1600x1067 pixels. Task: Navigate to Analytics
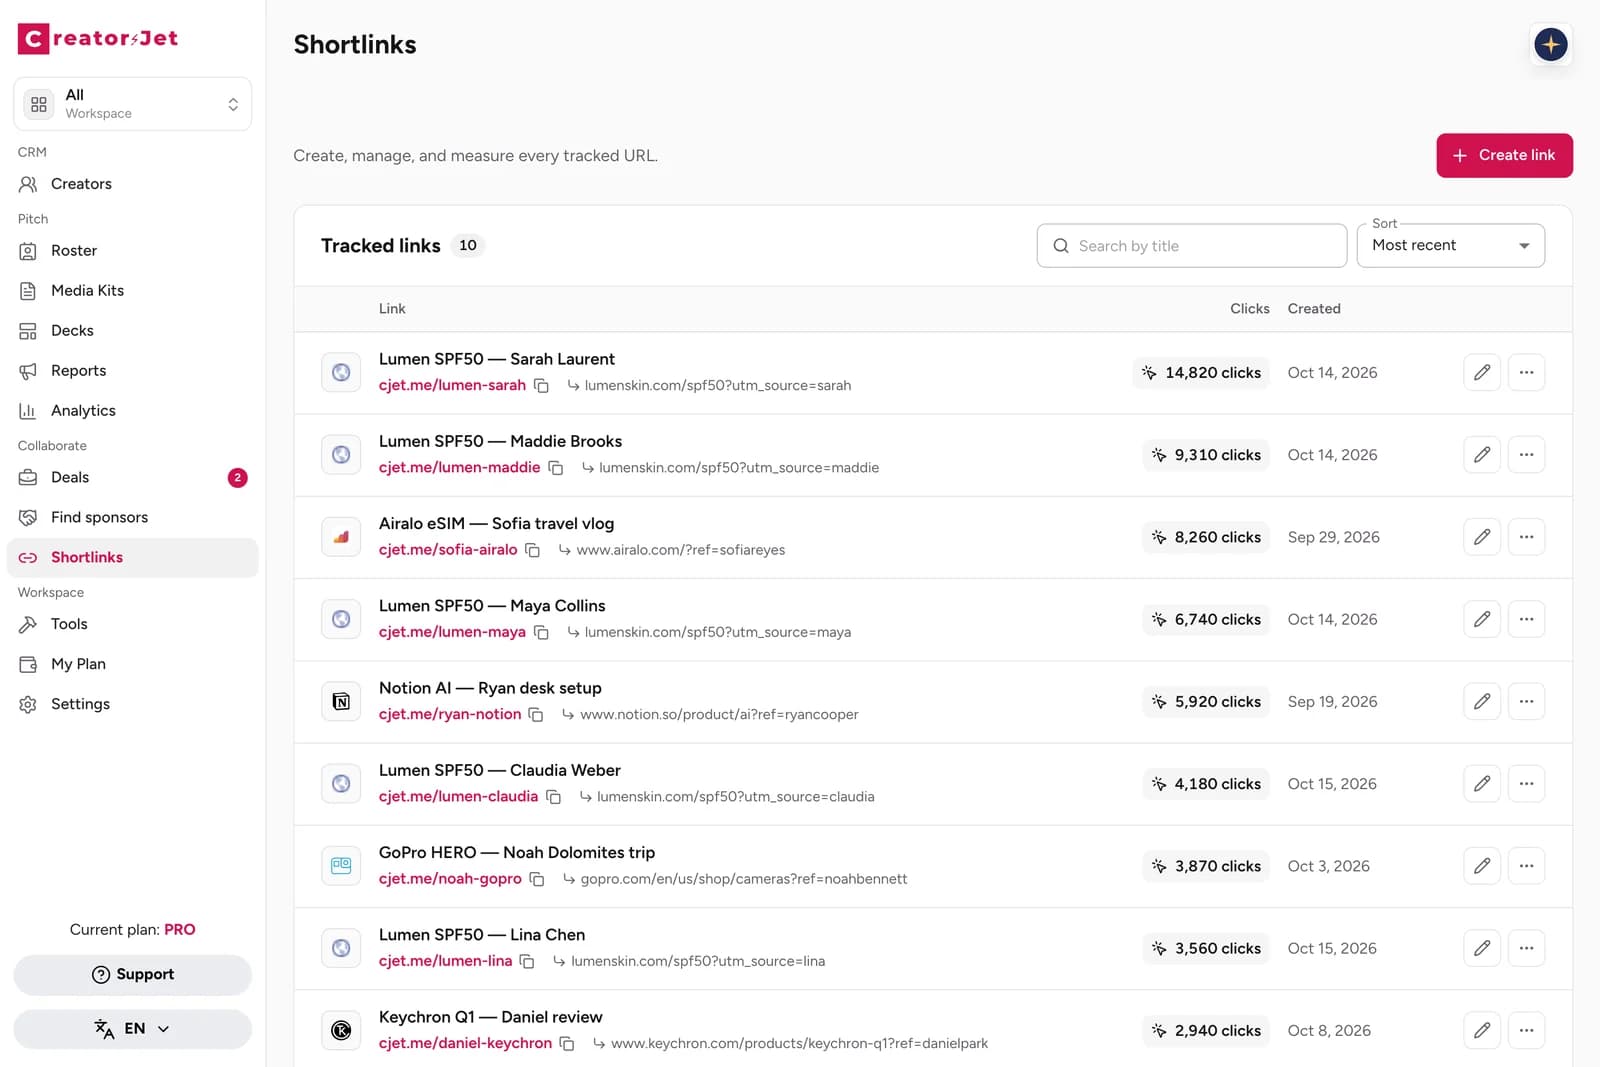(132, 411)
